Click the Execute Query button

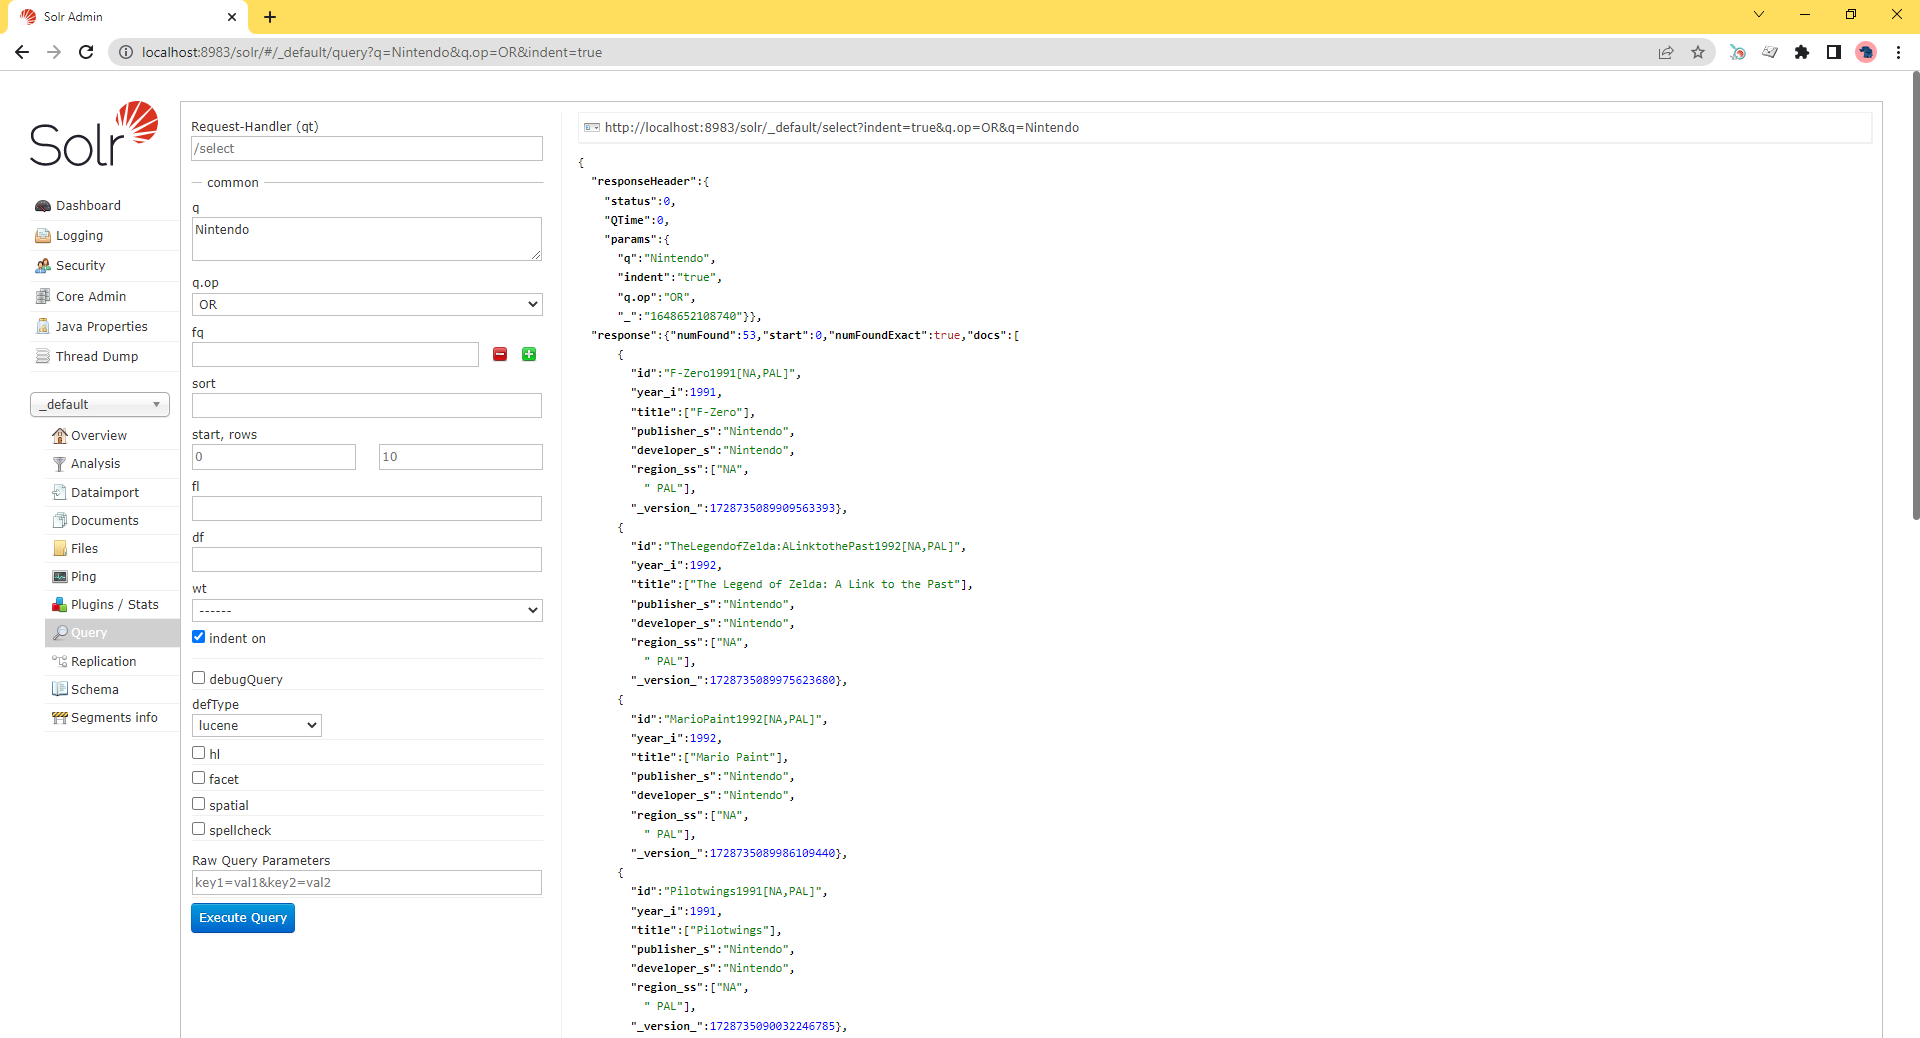[x=243, y=918]
